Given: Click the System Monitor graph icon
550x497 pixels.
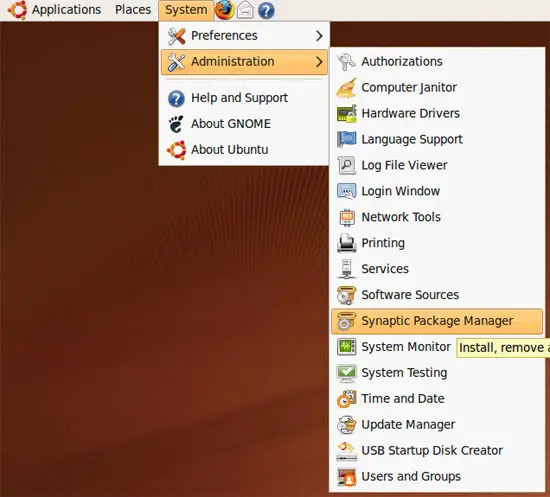Looking at the screenshot, I should (x=346, y=347).
